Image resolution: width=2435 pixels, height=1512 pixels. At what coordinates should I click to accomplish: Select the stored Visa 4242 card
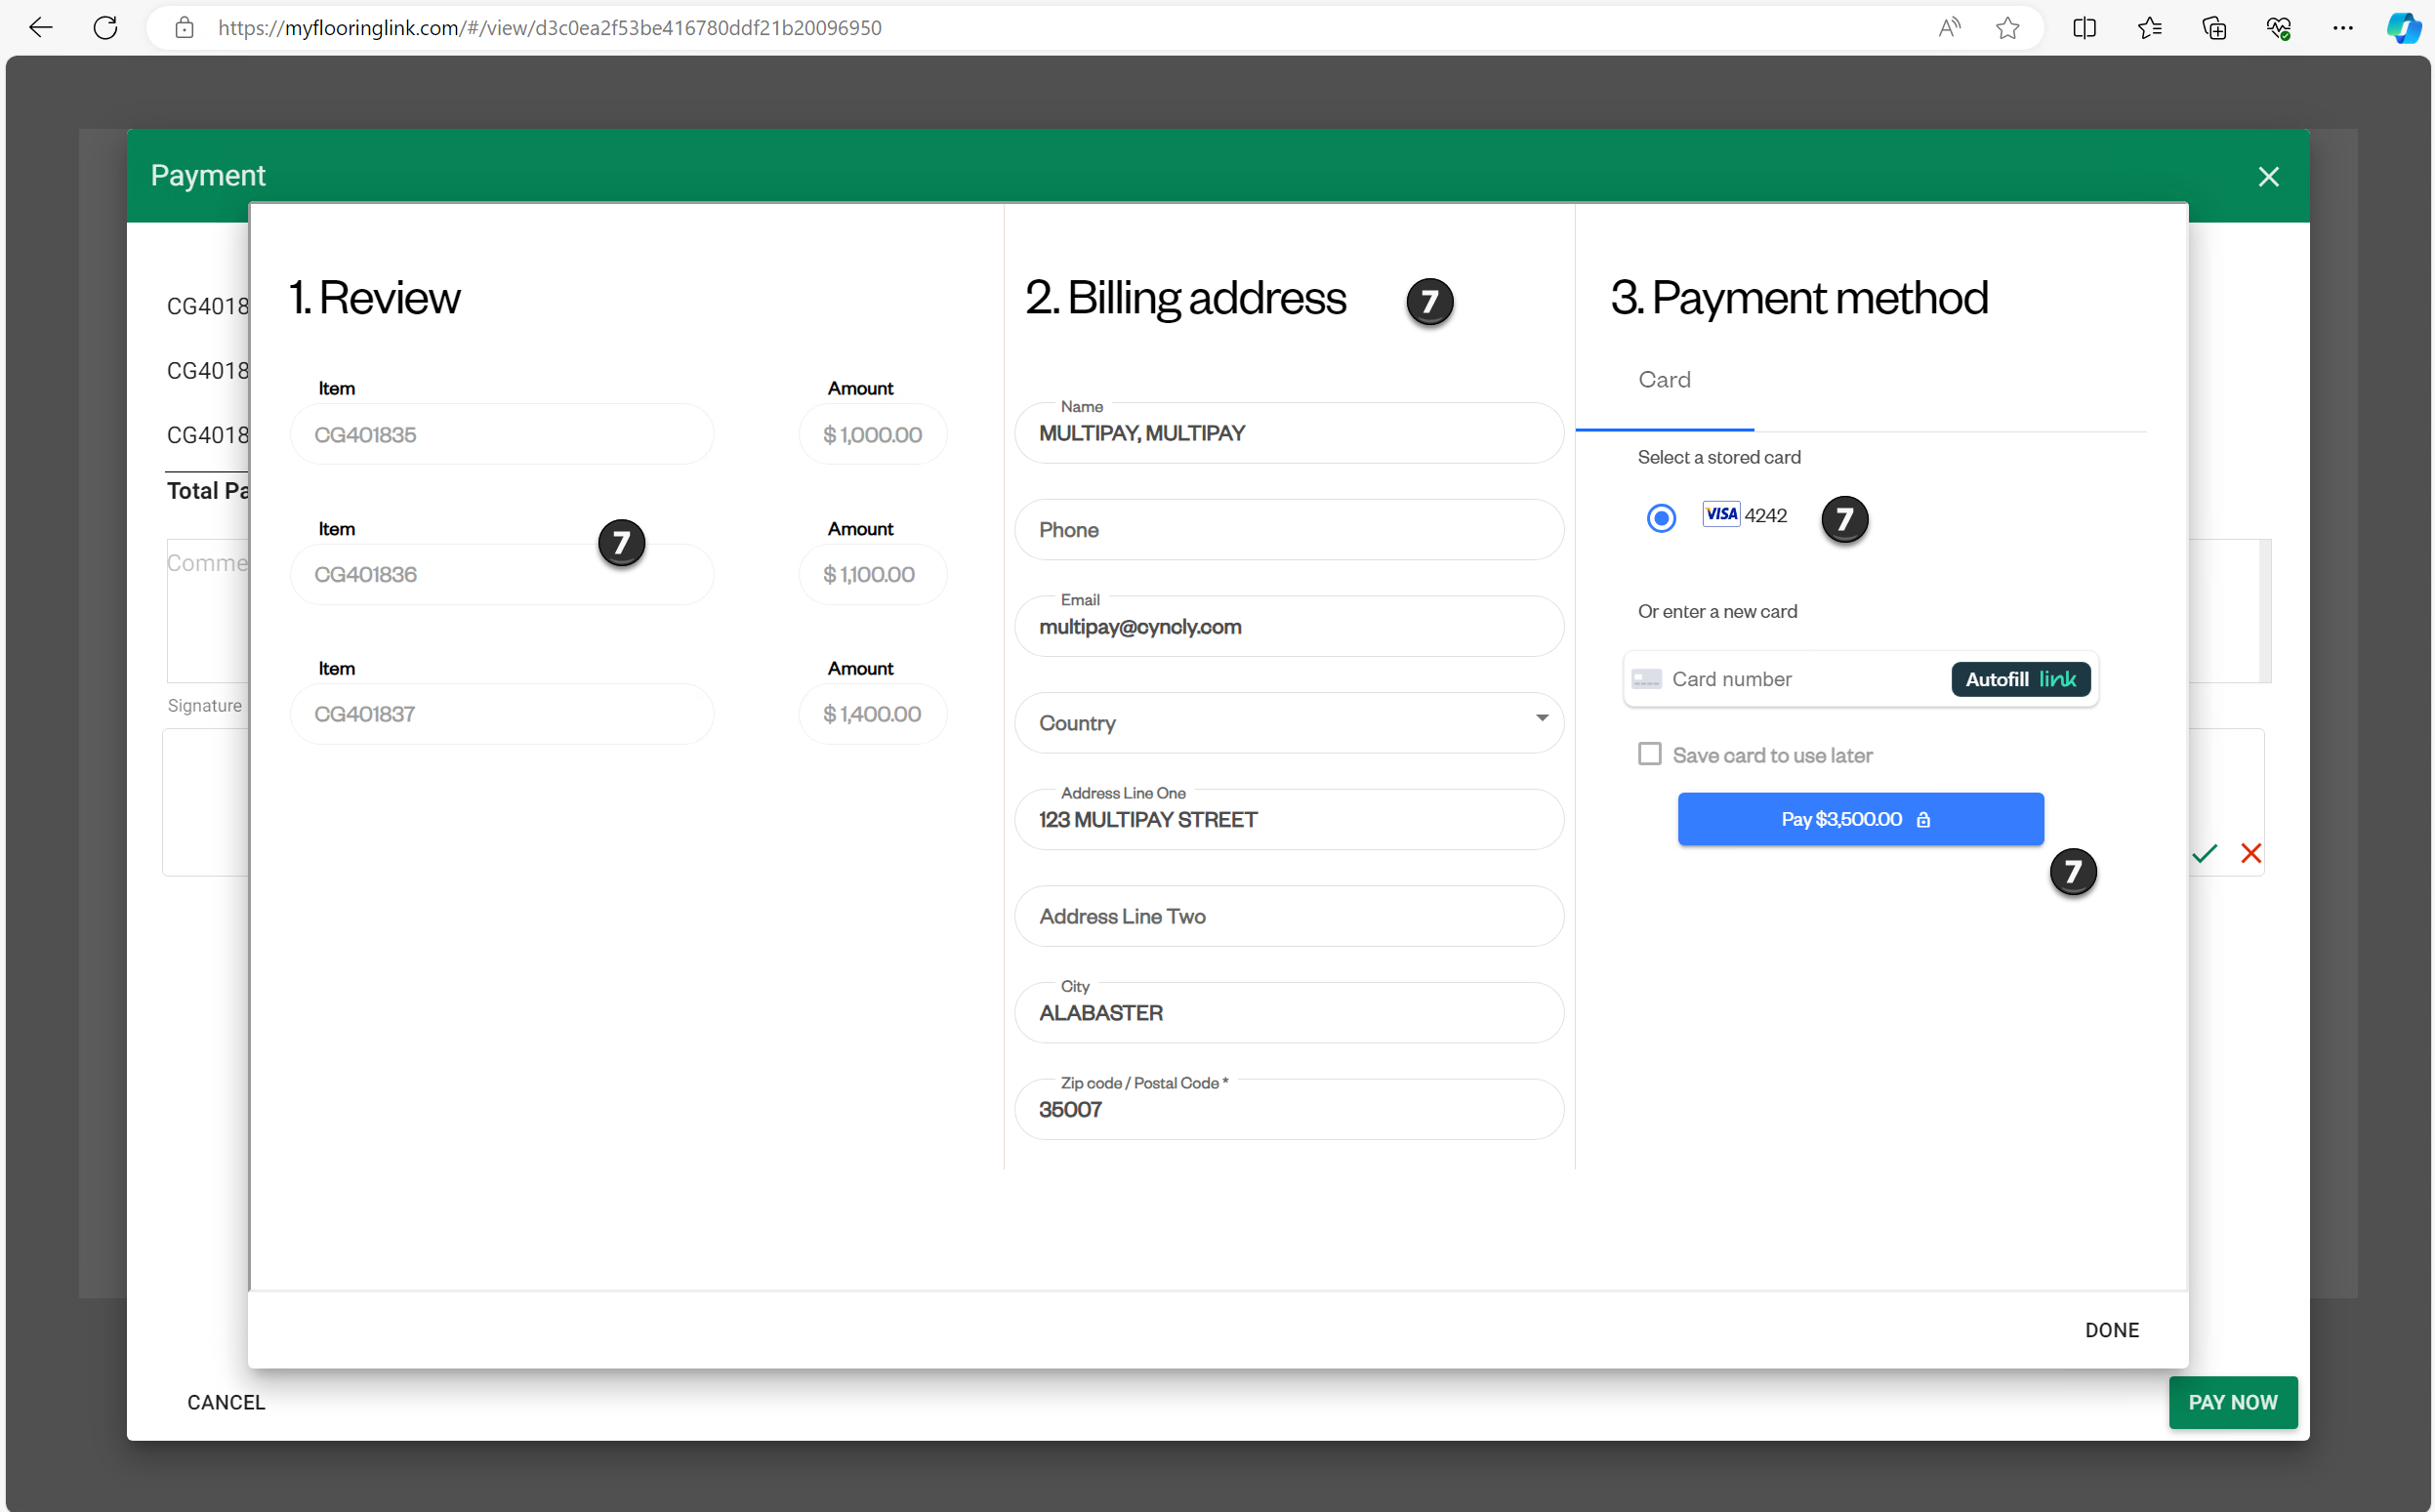[x=1660, y=518]
